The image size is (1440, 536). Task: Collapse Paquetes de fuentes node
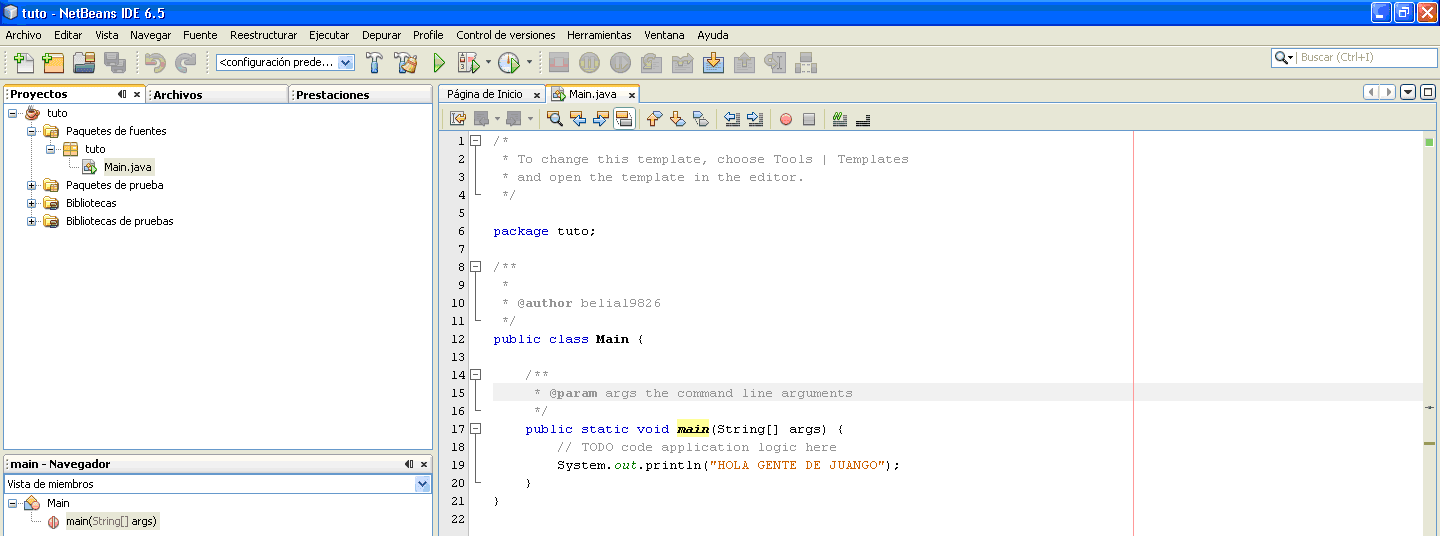[x=32, y=131]
